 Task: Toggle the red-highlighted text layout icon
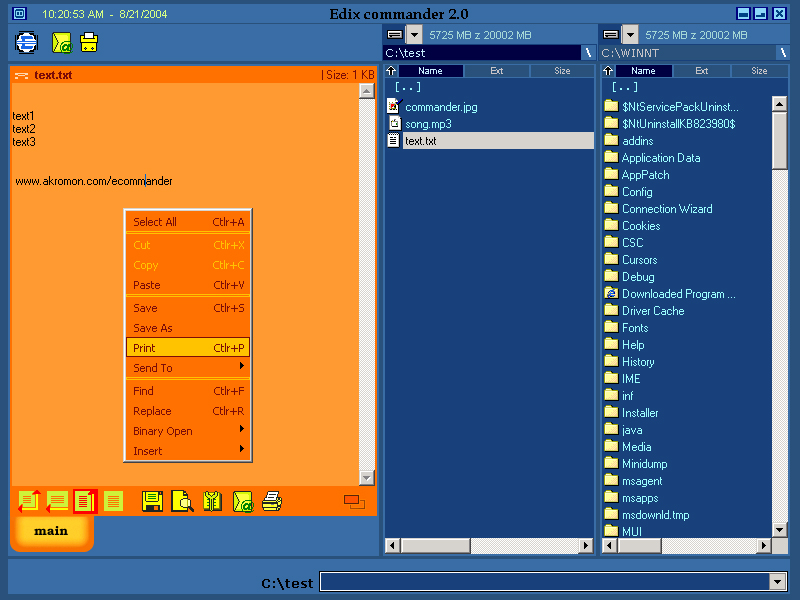coord(85,502)
